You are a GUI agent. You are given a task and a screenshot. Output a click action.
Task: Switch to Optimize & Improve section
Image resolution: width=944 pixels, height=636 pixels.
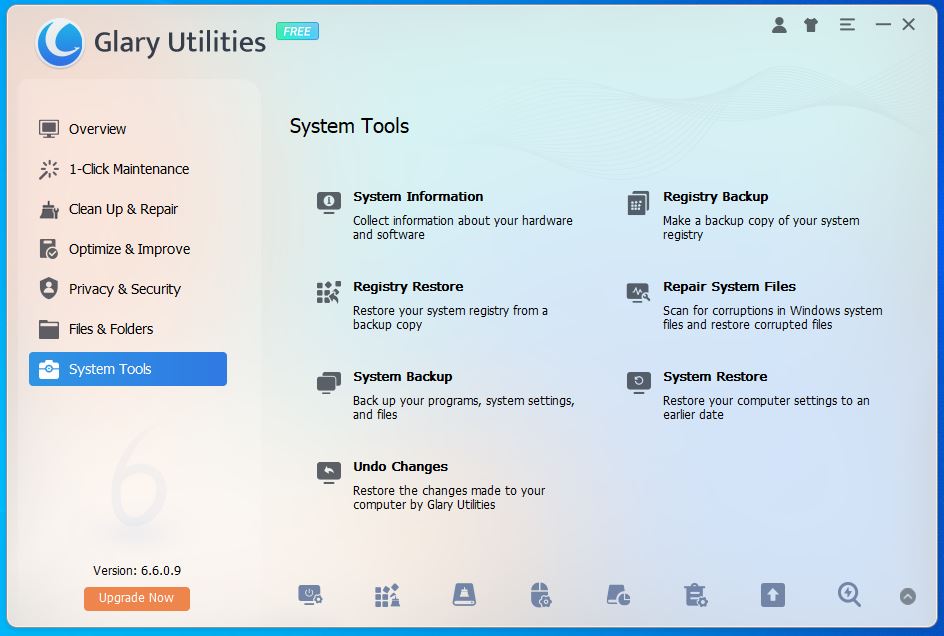[128, 249]
